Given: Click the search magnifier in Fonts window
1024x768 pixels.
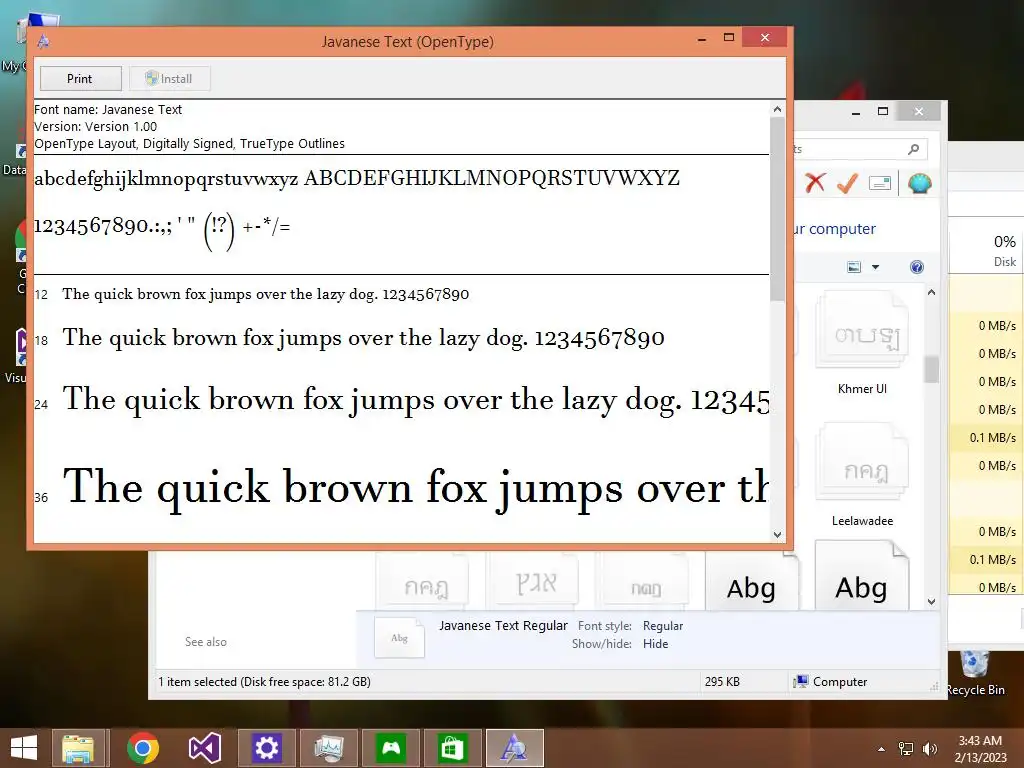Looking at the screenshot, I should (914, 150).
